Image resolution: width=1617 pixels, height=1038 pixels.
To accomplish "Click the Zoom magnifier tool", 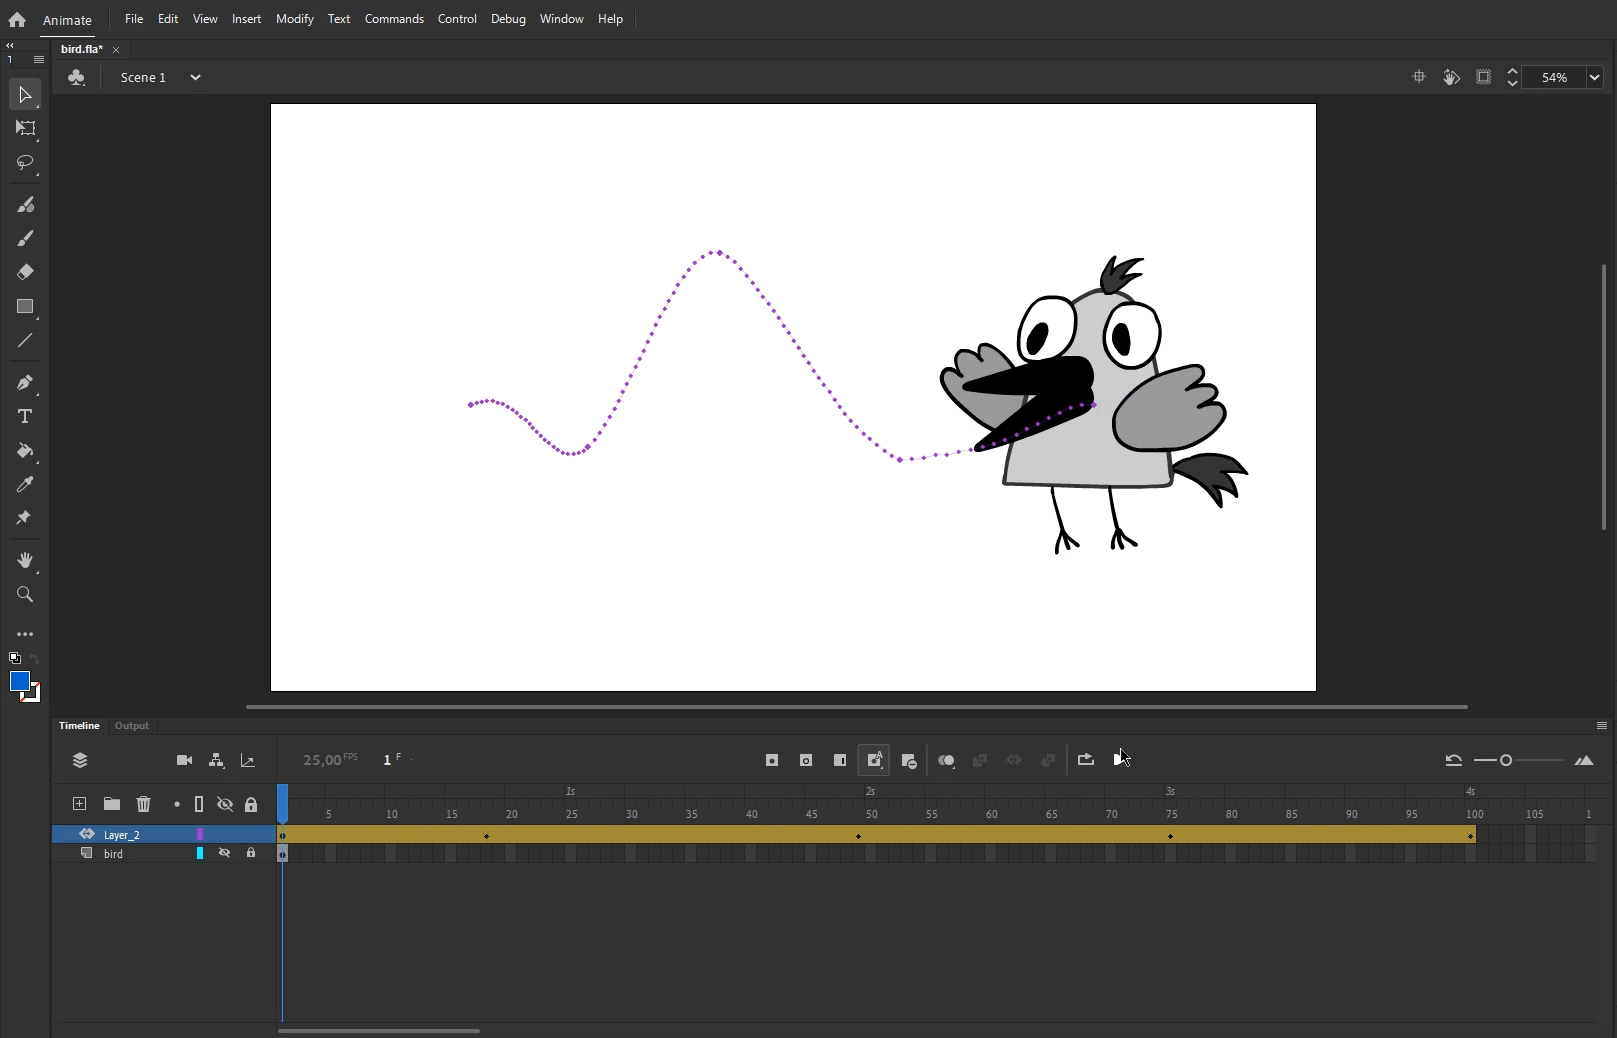I will tap(25, 595).
